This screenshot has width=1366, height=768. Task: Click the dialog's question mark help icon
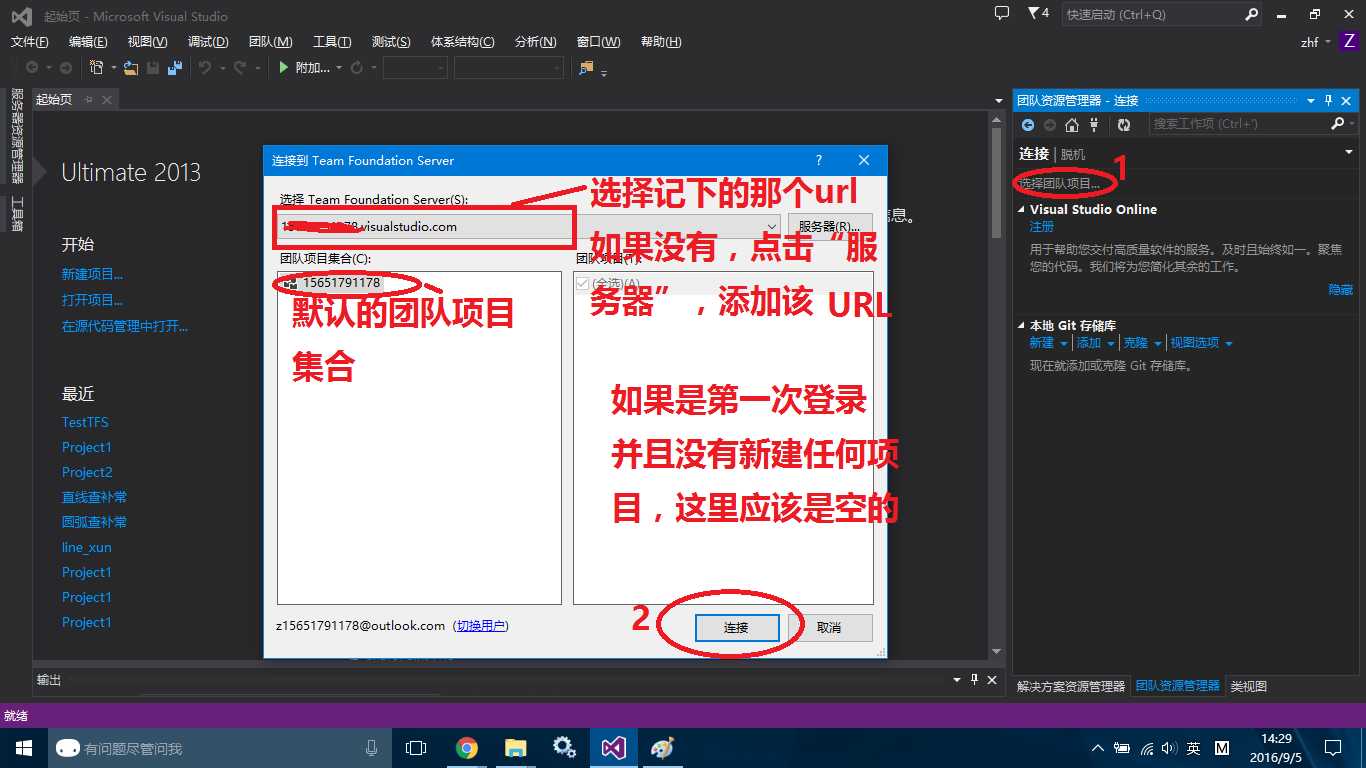(818, 160)
